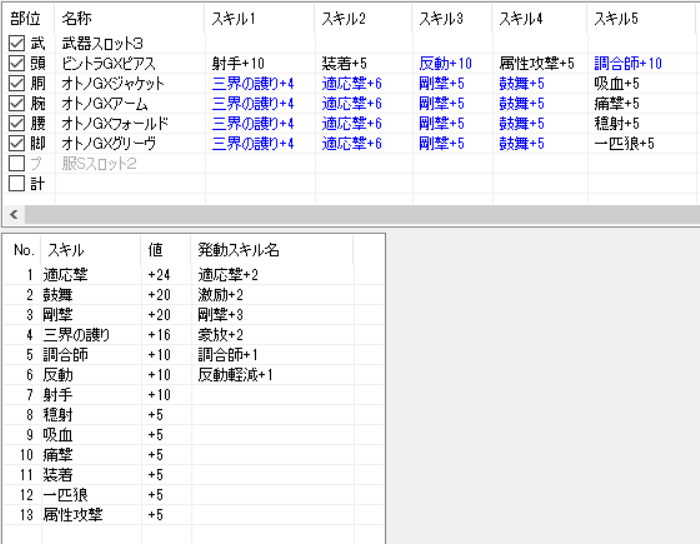Click 反動+10 skill cell
Viewport: 700px width, 544px height.
click(x=445, y=64)
